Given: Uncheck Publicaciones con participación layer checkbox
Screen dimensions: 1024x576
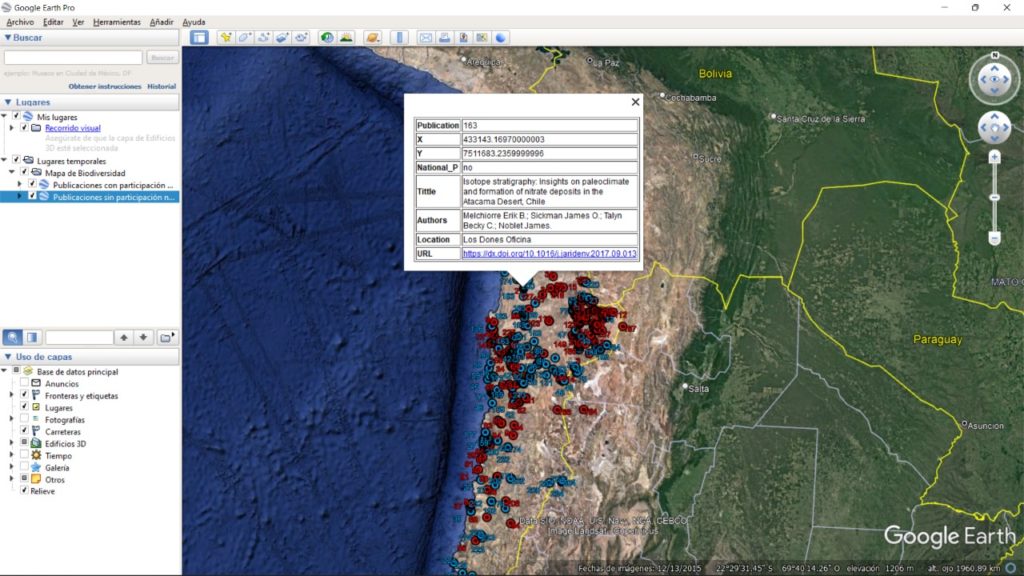Looking at the screenshot, I should point(32,184).
